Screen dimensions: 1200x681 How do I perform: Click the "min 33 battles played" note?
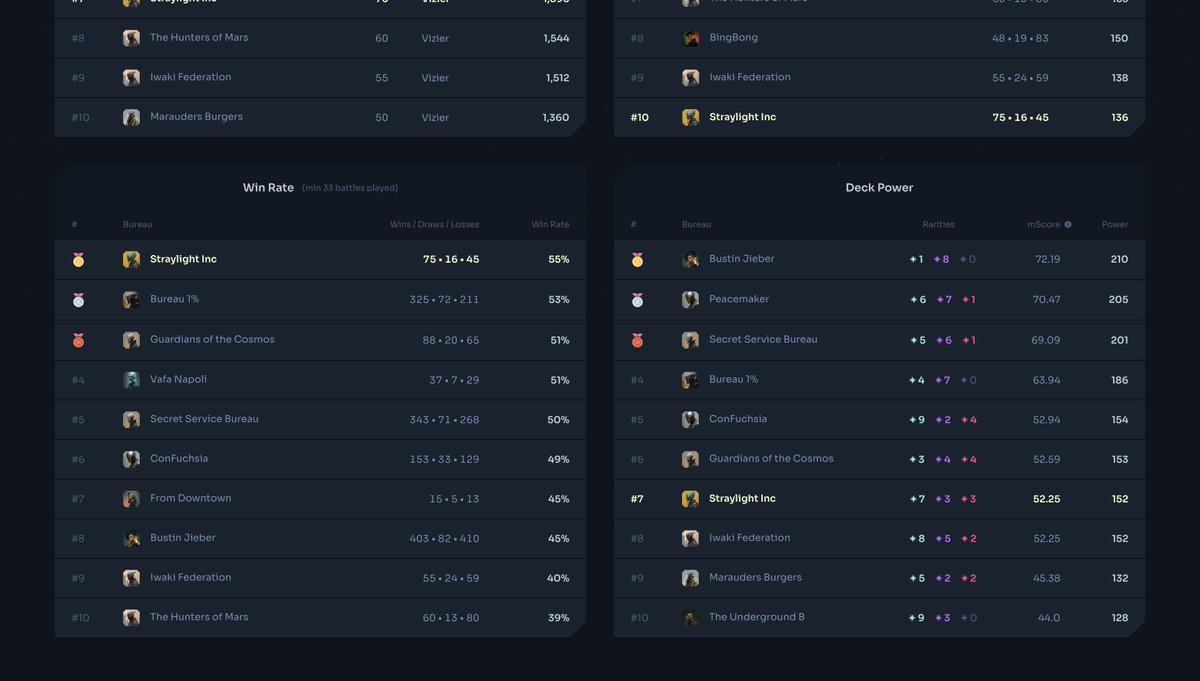click(350, 188)
